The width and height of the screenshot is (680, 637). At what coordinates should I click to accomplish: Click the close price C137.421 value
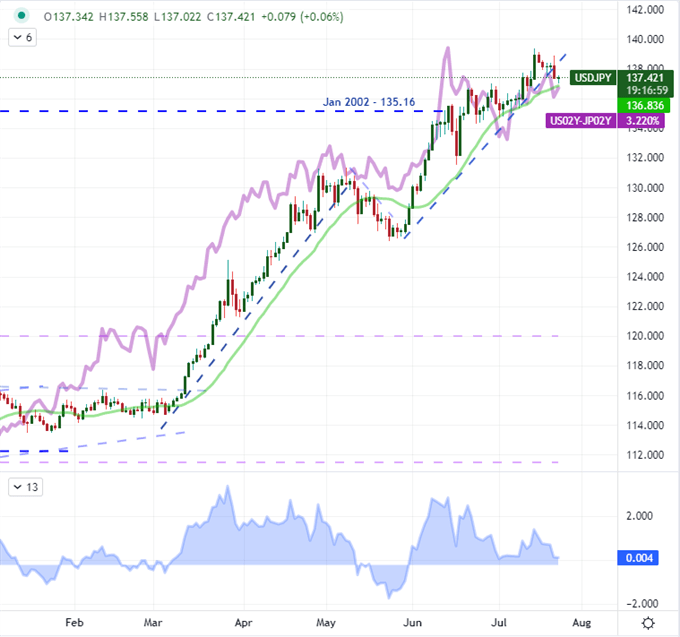231,17
